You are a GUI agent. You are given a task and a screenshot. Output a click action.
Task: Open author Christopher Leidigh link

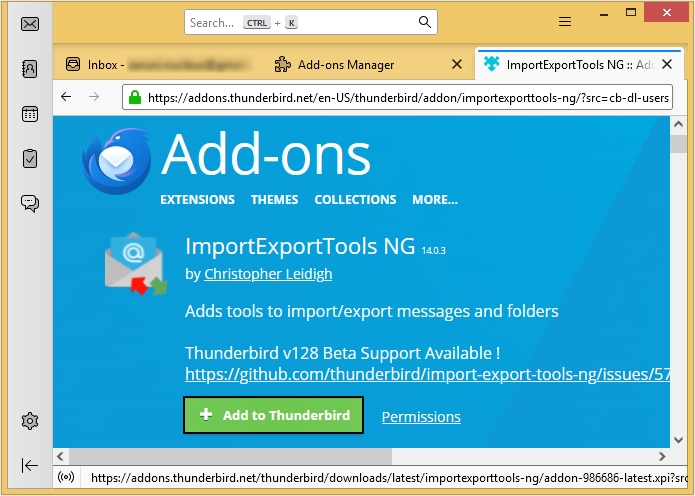tap(268, 274)
